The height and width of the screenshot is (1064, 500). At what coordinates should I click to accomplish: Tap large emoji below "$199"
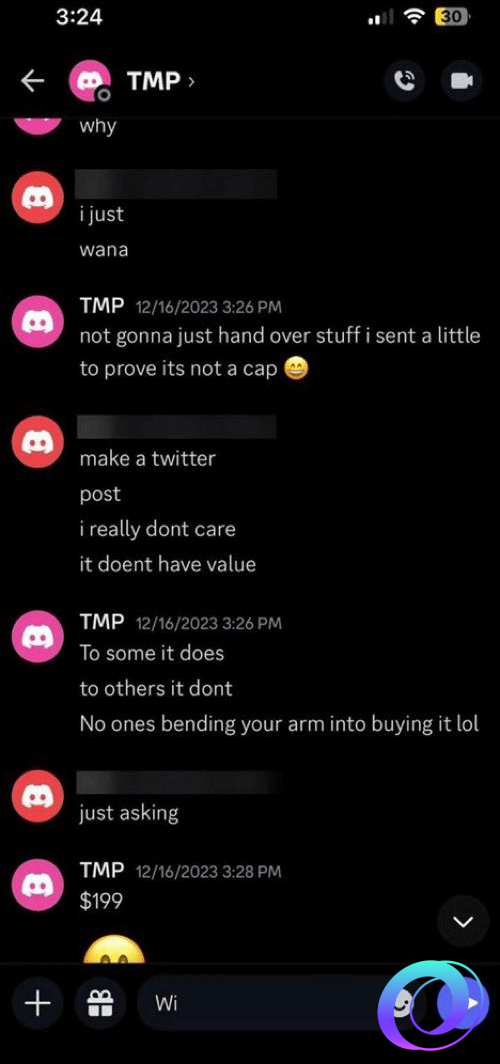pyautogui.click(x=114, y=949)
